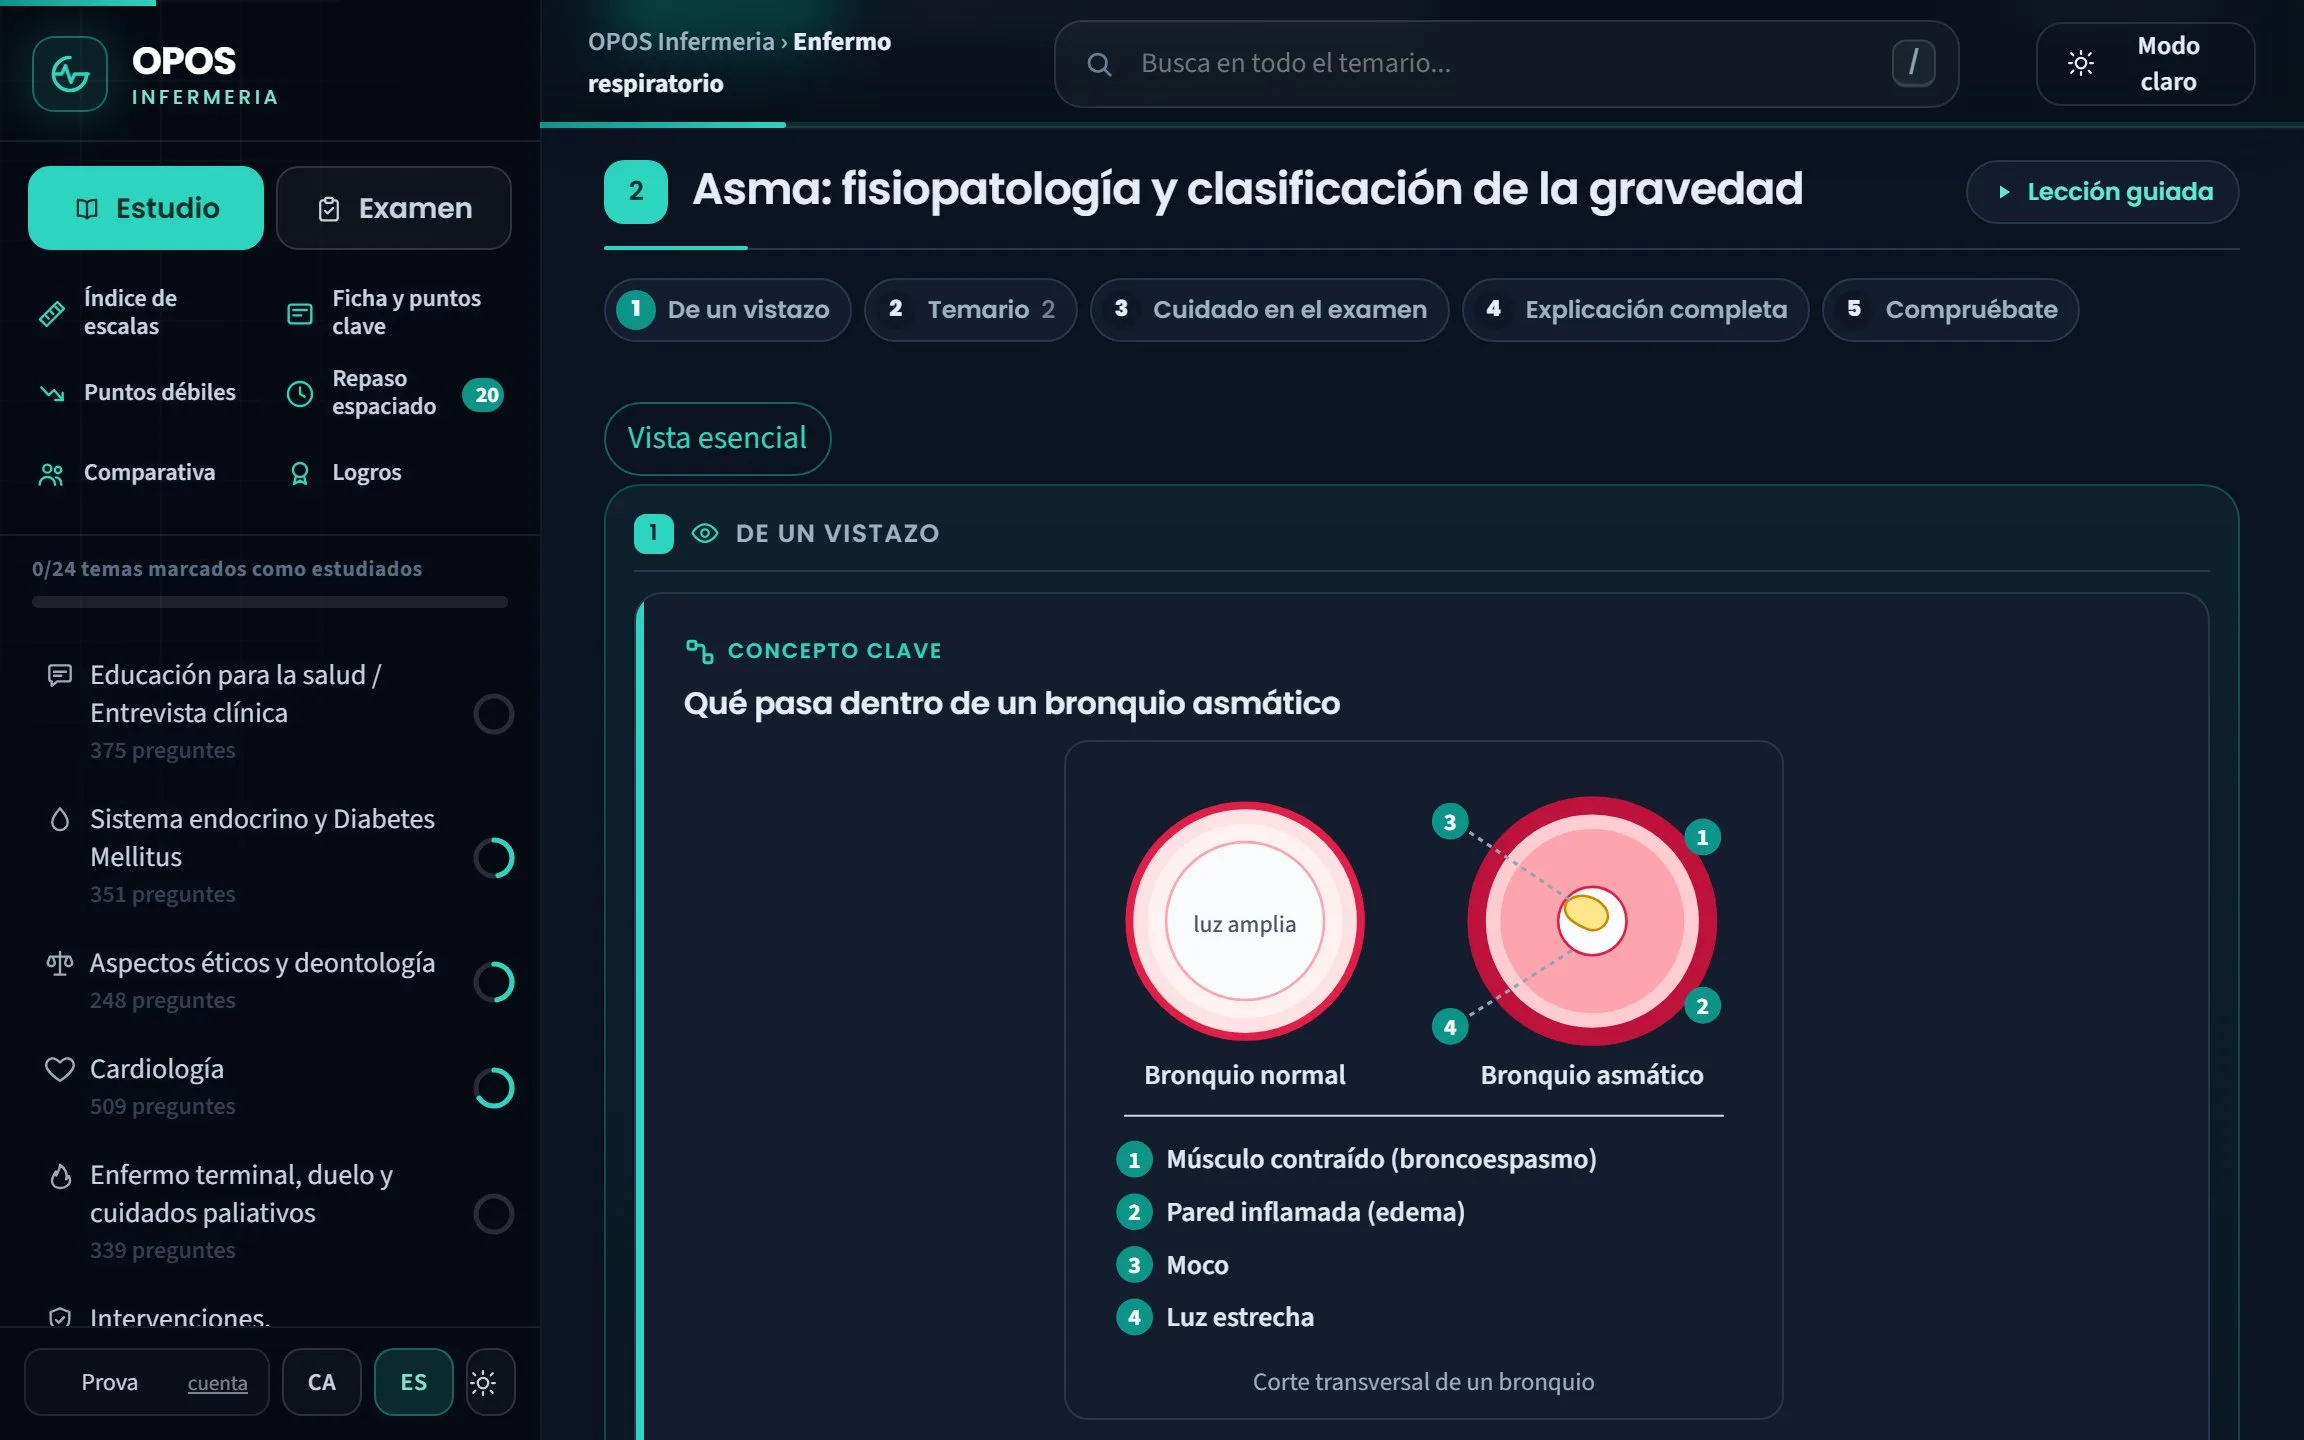
Task: Click the Comparativa people icon
Action: [51, 474]
